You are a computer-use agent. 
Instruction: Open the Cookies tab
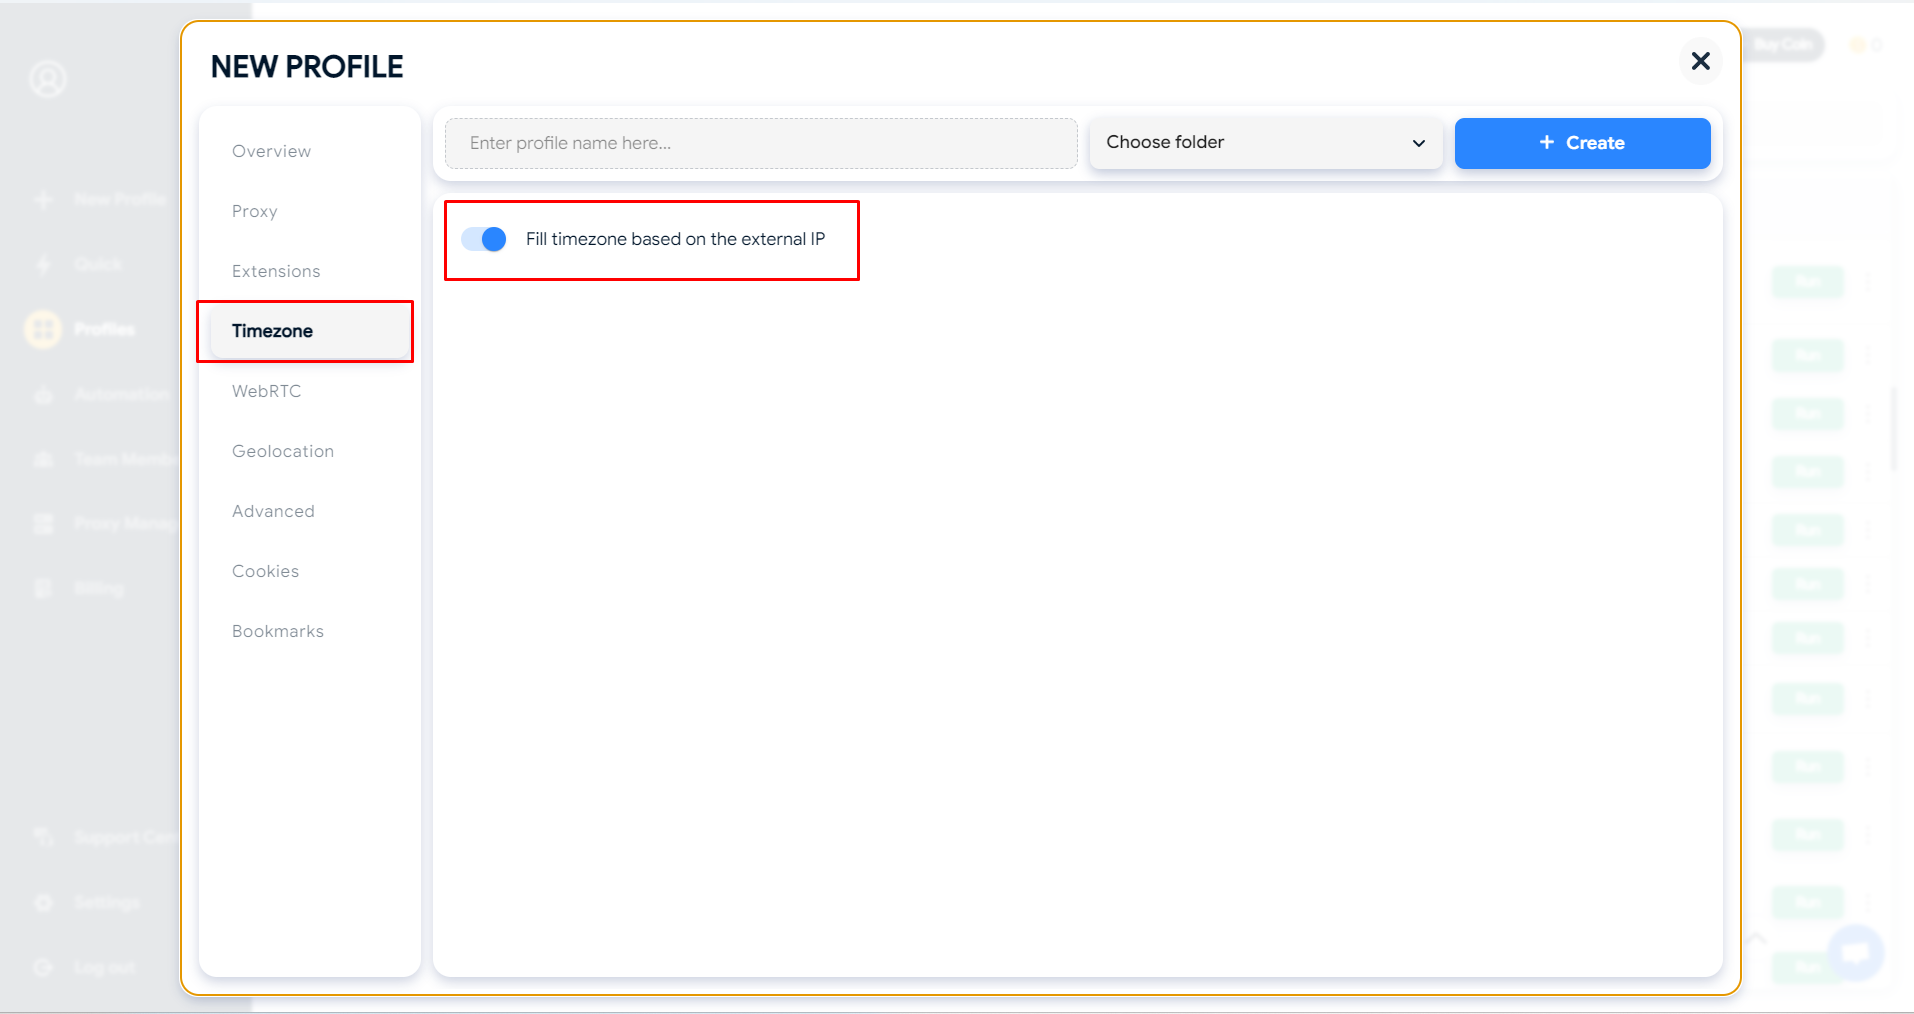(265, 571)
